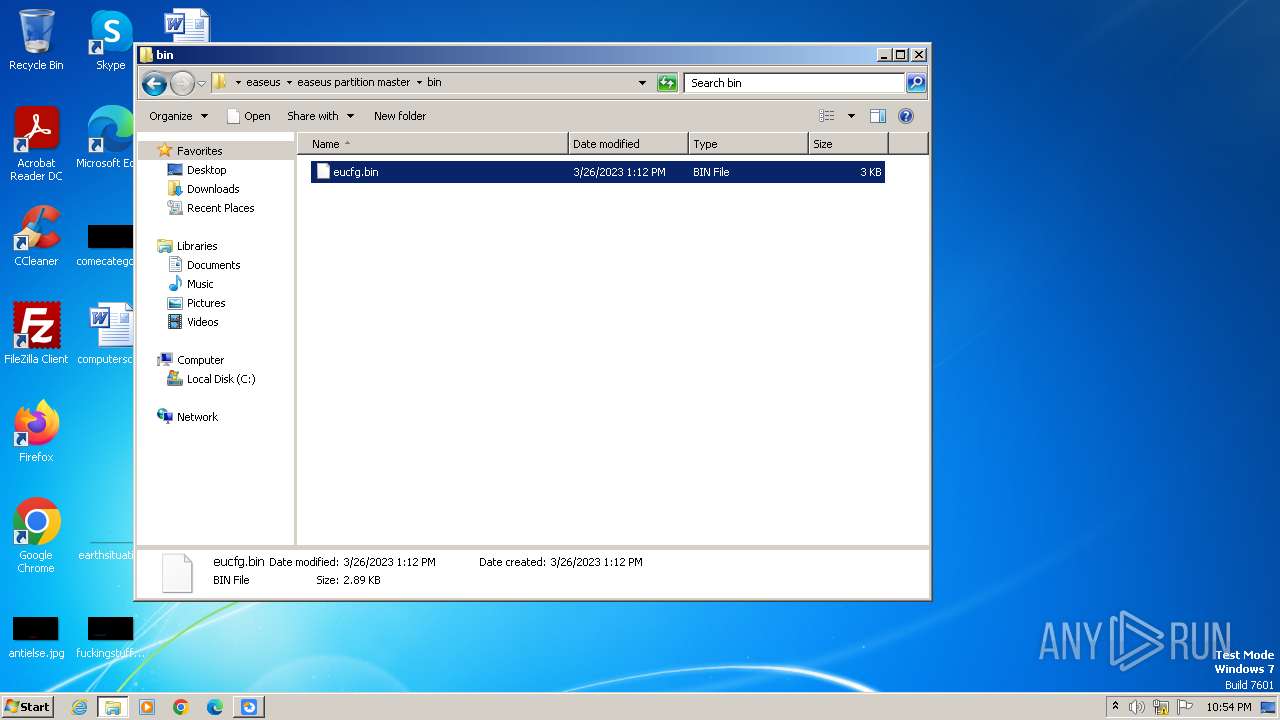Click the volume speaker tray icon

(1137, 707)
